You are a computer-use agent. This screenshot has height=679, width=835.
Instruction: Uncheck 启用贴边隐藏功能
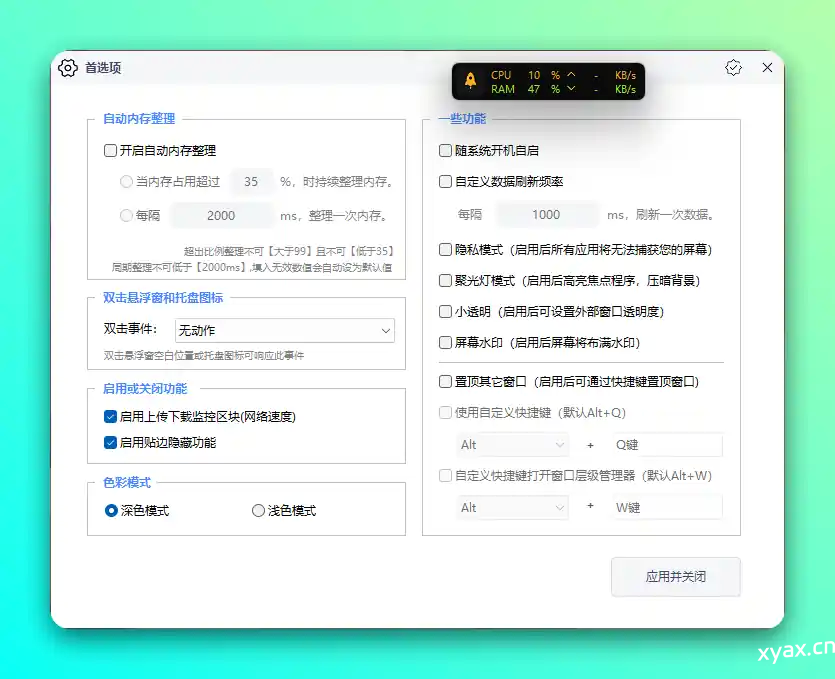(x=110, y=442)
